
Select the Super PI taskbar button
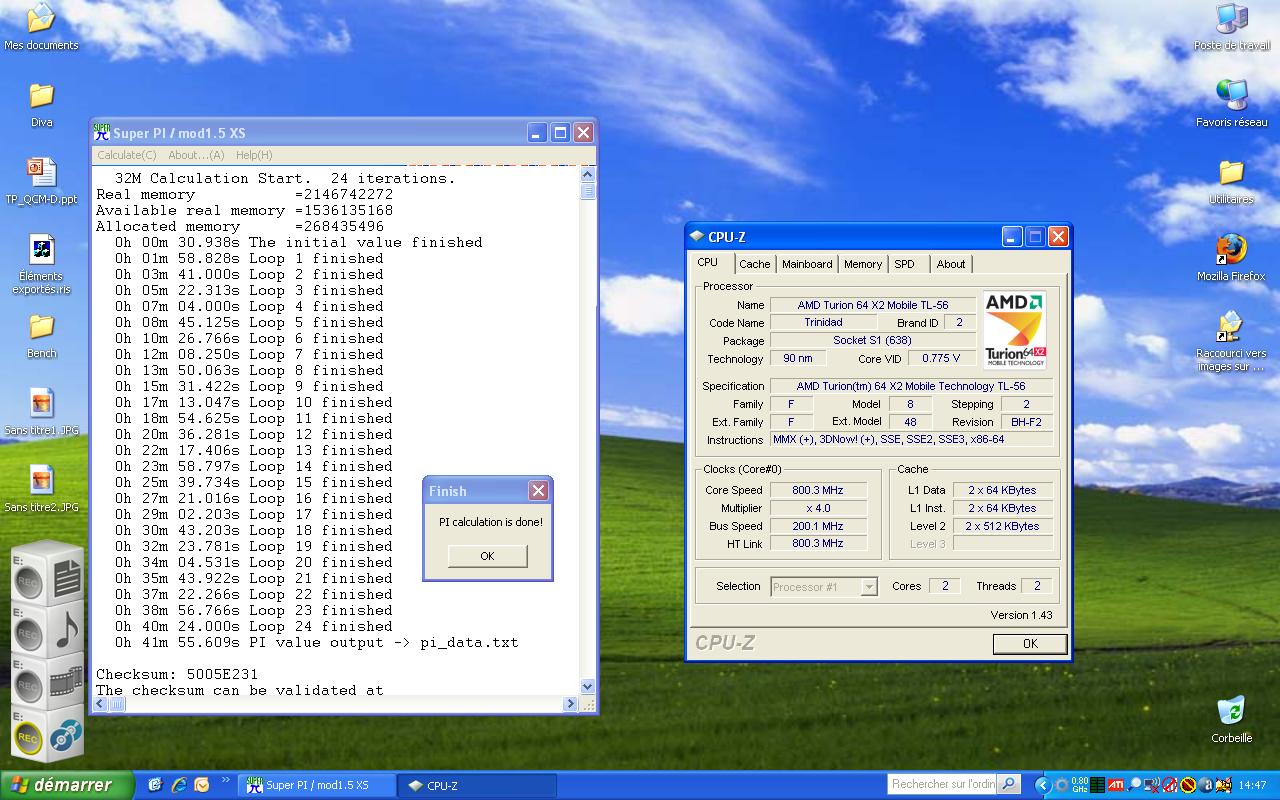[319, 786]
